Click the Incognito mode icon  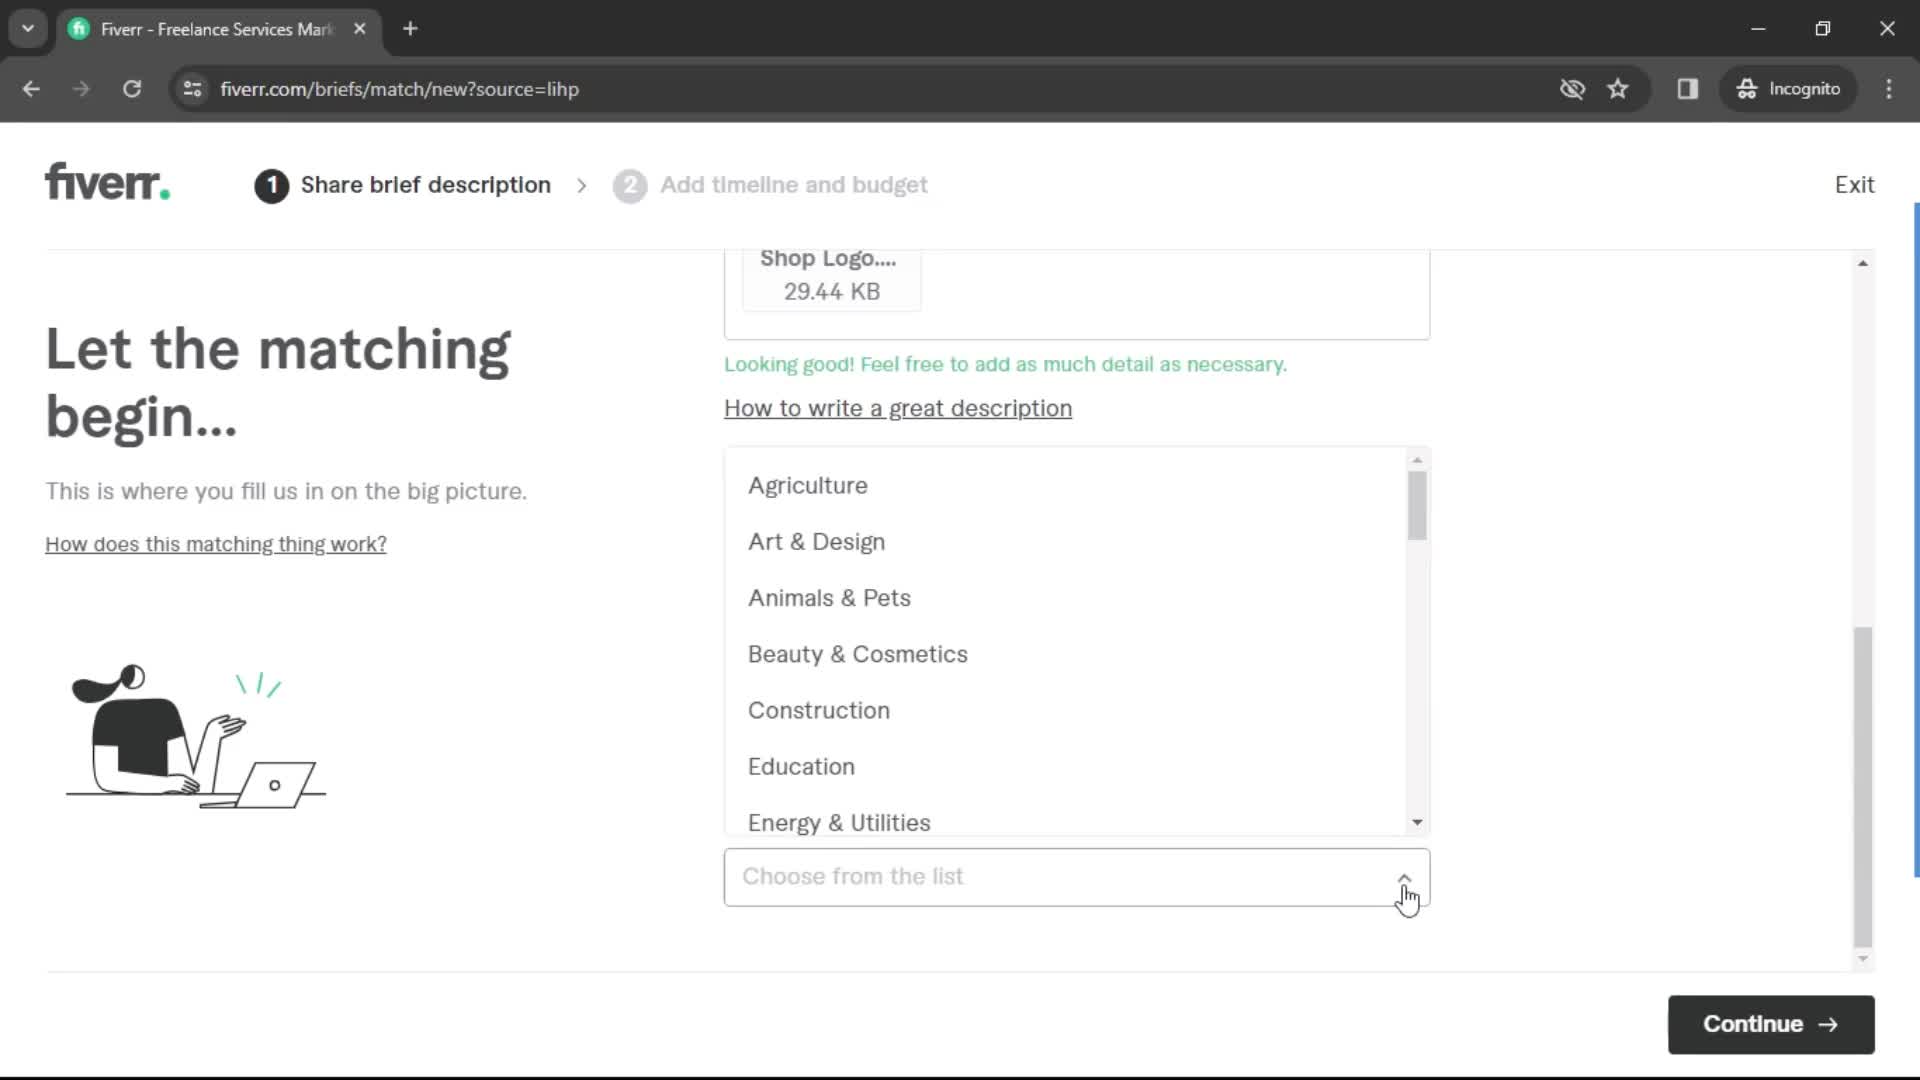click(x=1747, y=88)
